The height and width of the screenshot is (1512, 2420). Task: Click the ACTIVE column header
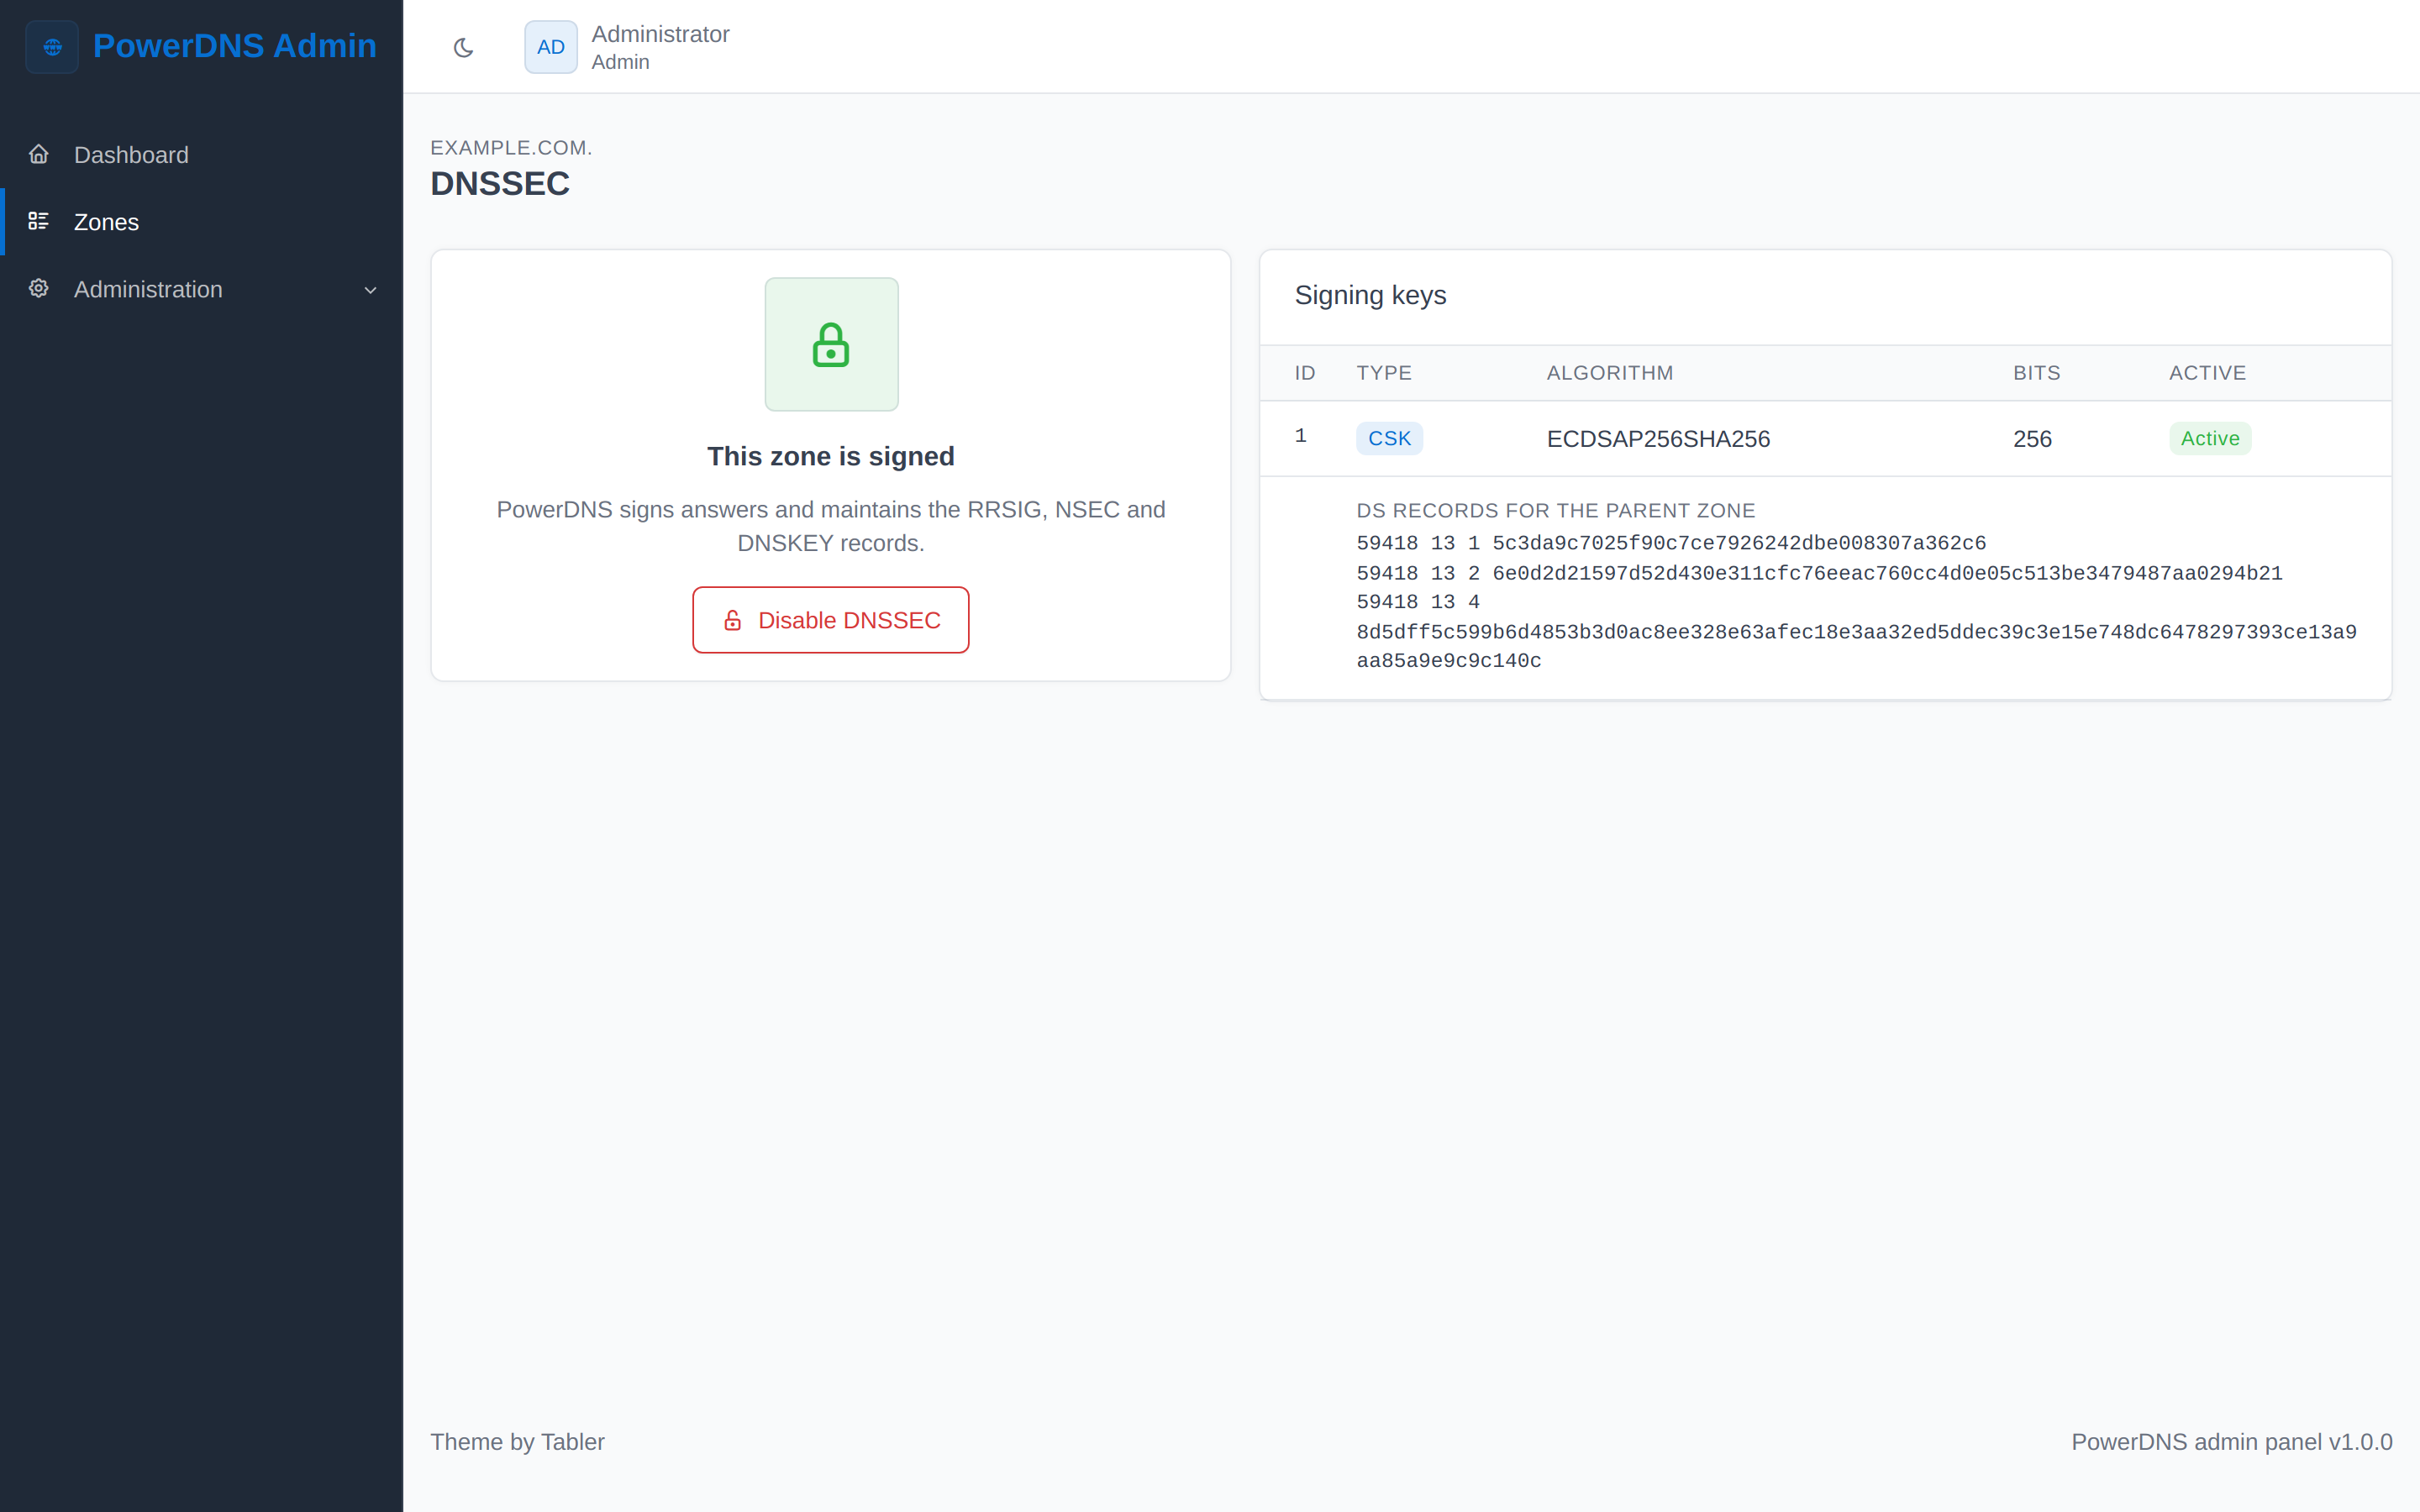pyautogui.click(x=2207, y=373)
